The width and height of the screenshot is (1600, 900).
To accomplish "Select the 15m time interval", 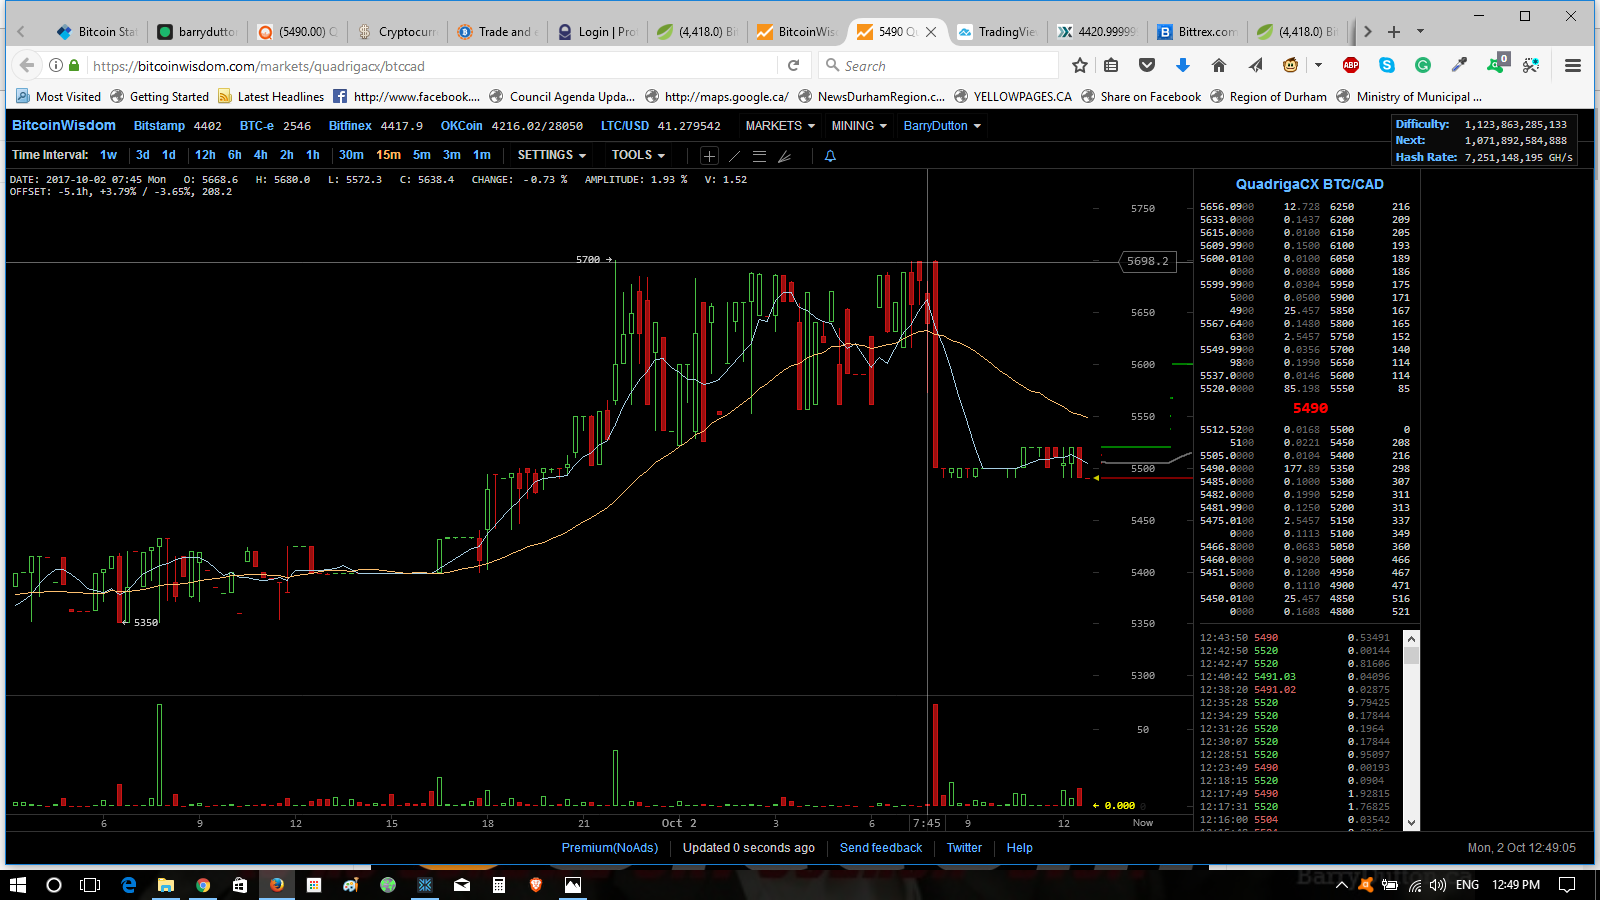I will point(388,155).
